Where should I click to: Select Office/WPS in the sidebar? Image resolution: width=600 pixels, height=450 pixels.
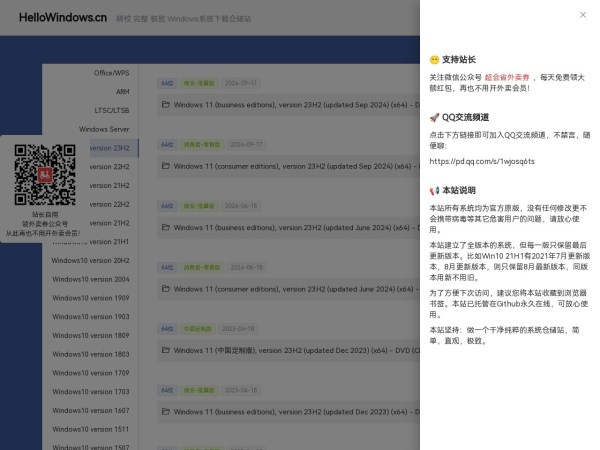click(x=111, y=73)
